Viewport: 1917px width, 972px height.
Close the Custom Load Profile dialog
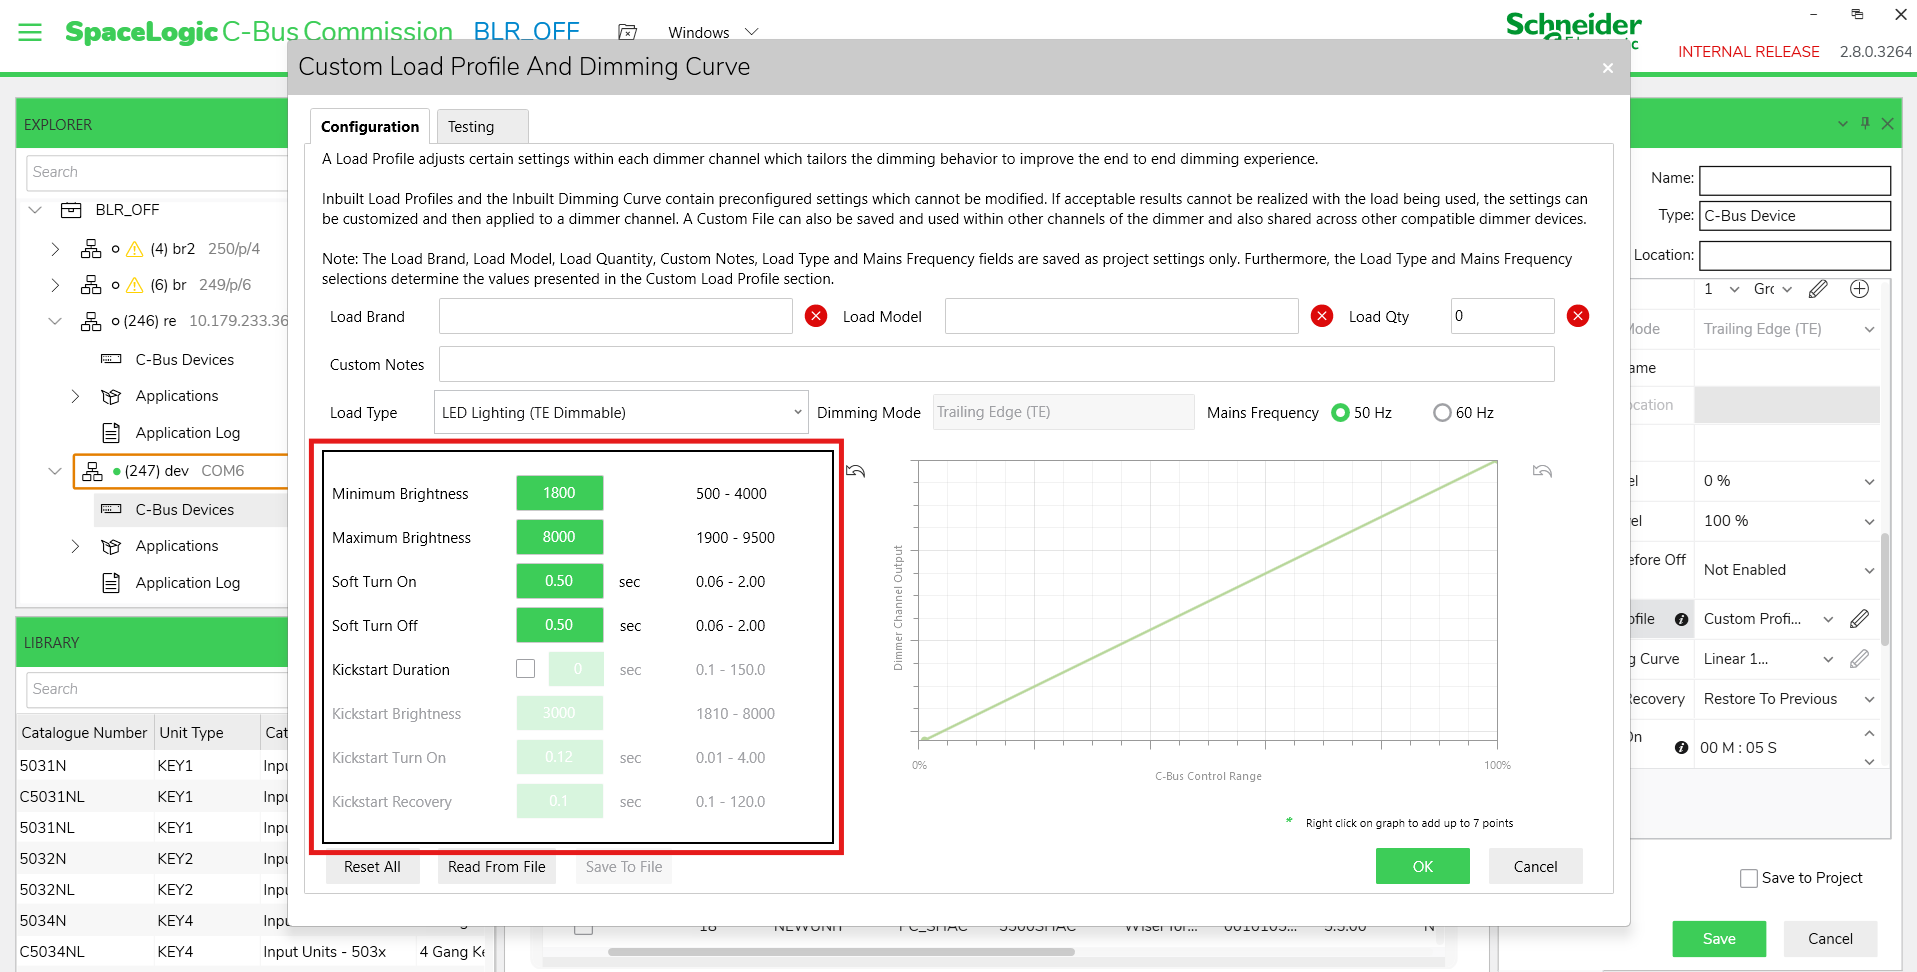point(1608,68)
